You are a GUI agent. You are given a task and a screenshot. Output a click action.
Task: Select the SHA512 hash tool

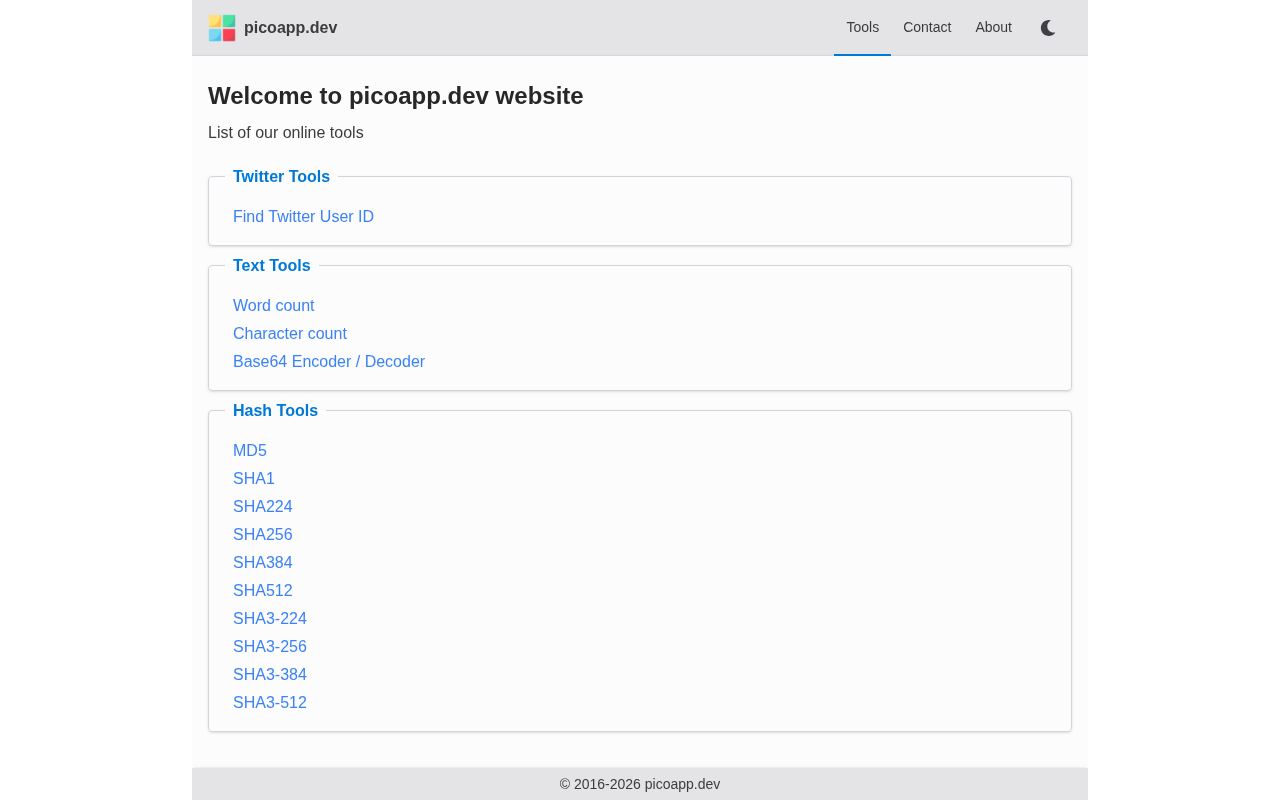(263, 591)
